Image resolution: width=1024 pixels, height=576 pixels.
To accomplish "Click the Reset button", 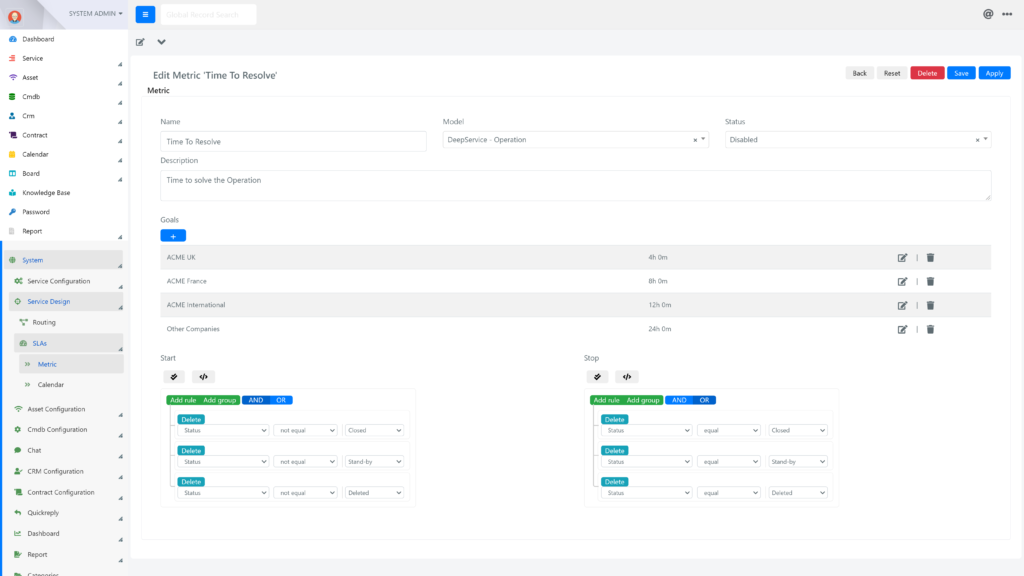I will point(892,73).
